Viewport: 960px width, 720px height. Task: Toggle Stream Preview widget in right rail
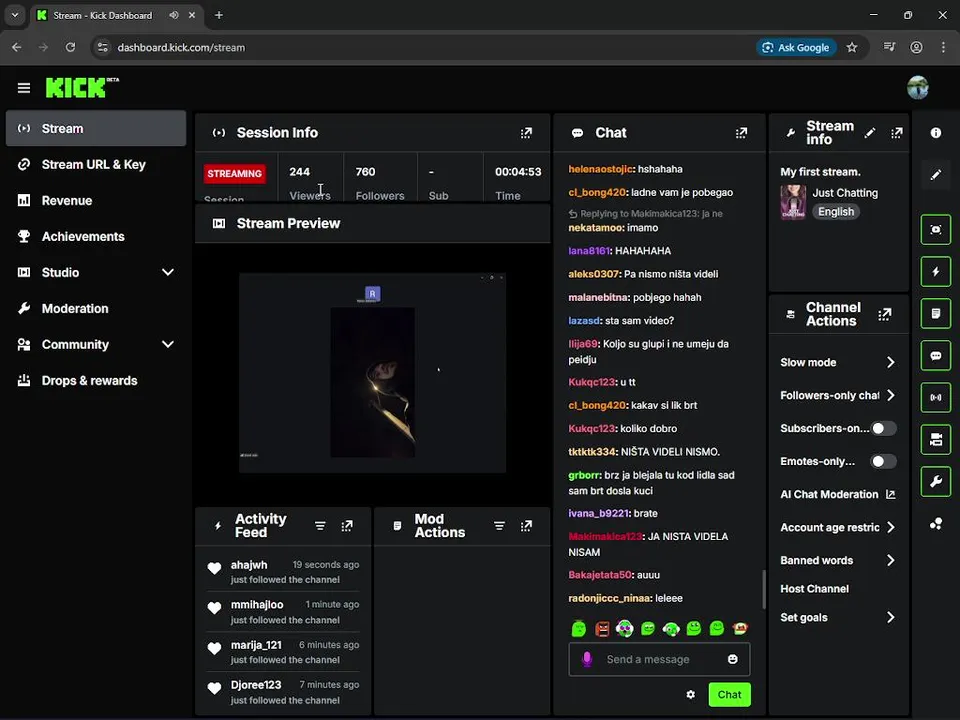(936, 230)
